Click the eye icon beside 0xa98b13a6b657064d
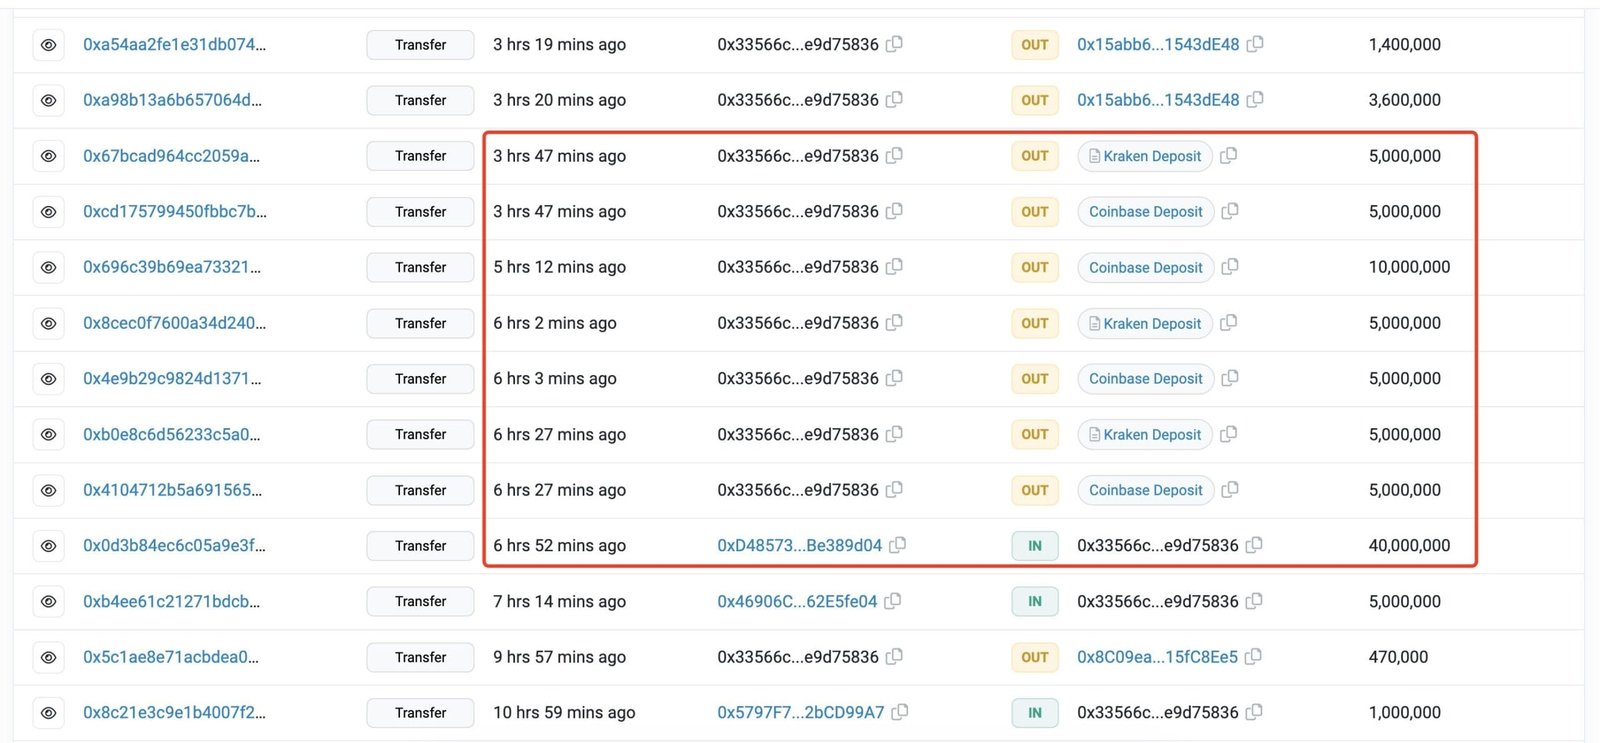The height and width of the screenshot is (743, 1600). [48, 100]
